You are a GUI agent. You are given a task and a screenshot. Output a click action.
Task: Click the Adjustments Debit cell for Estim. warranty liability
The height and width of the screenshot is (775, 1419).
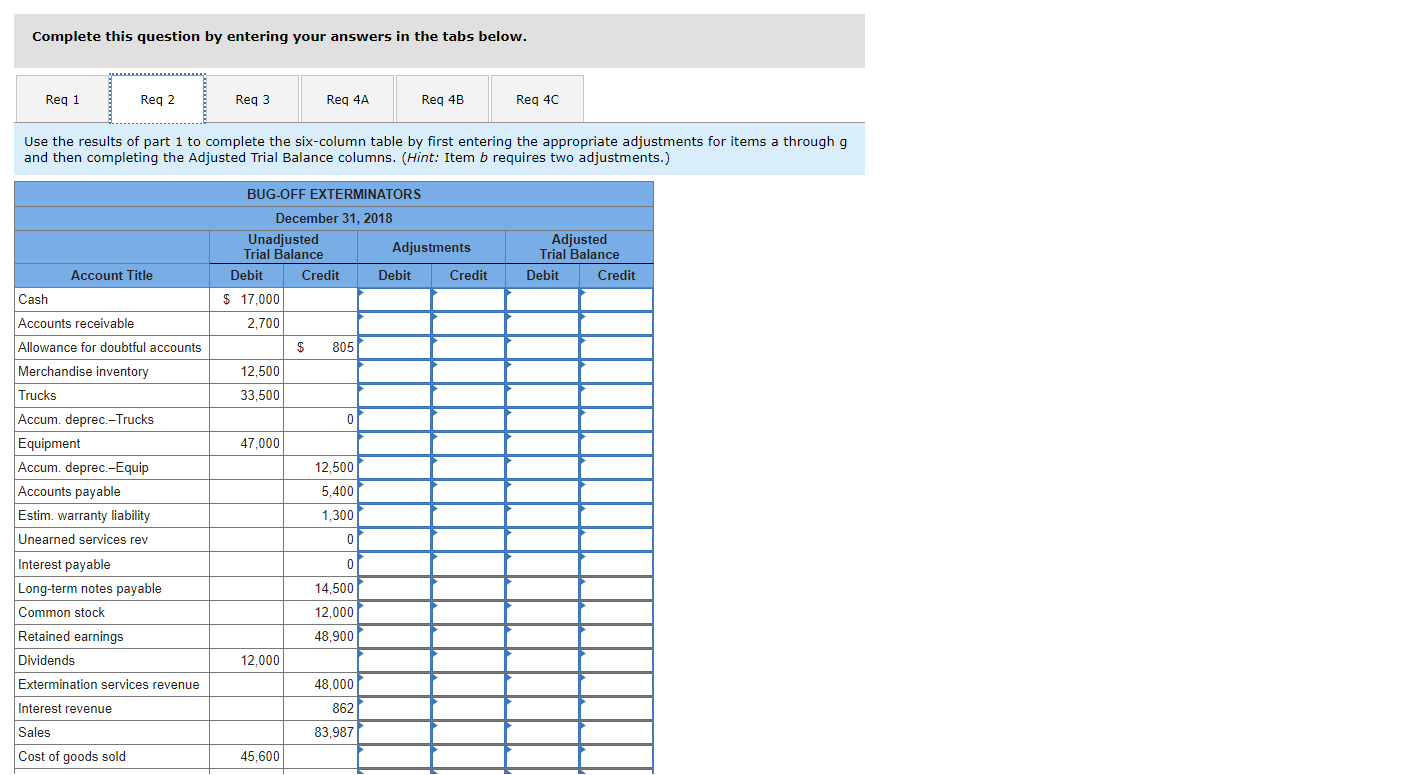pos(394,515)
